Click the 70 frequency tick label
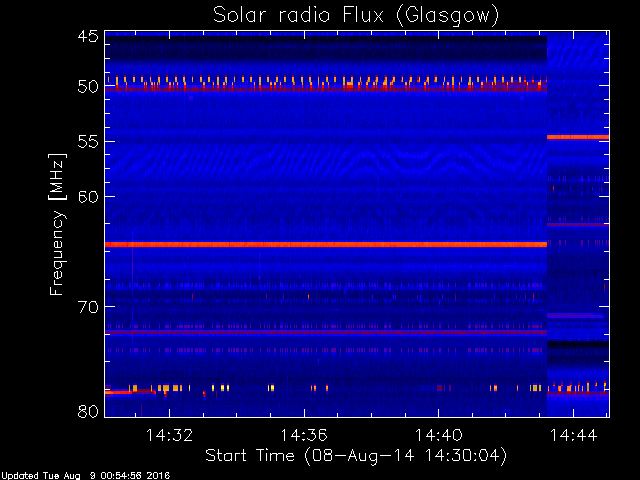This screenshot has height=480, width=640. 88,307
